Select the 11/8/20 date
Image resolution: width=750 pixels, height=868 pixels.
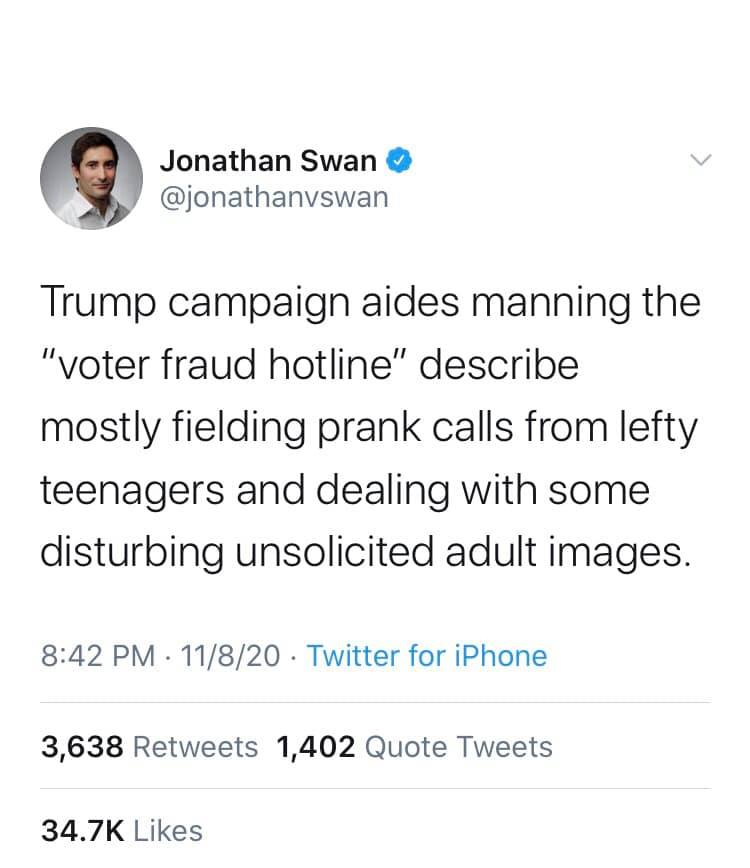(x=231, y=656)
